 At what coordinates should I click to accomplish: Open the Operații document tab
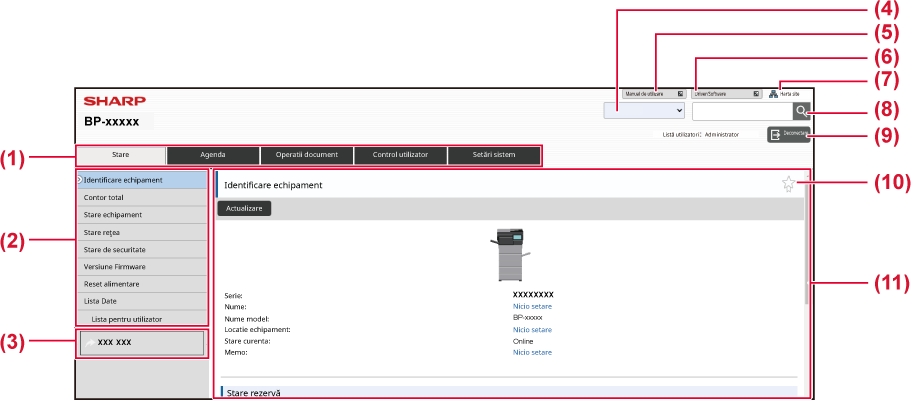click(307, 155)
